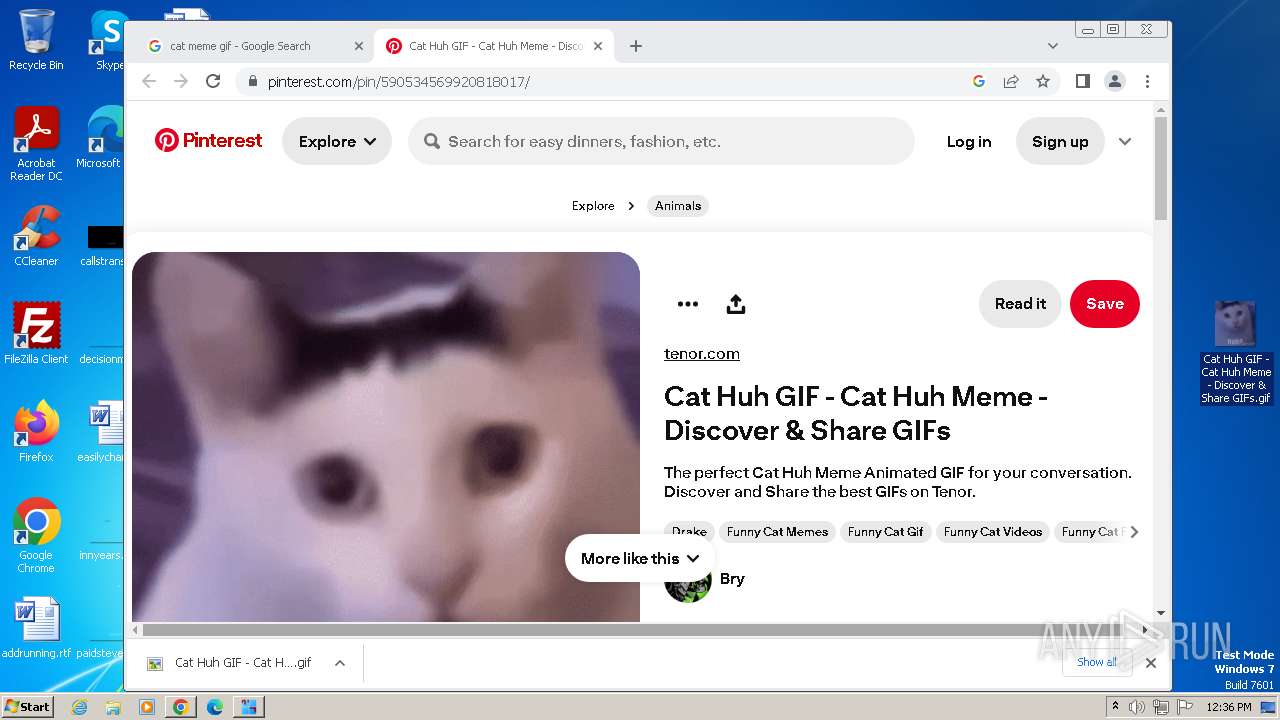Open the Chrome three-dot menu
1280x720 pixels.
click(1147, 82)
